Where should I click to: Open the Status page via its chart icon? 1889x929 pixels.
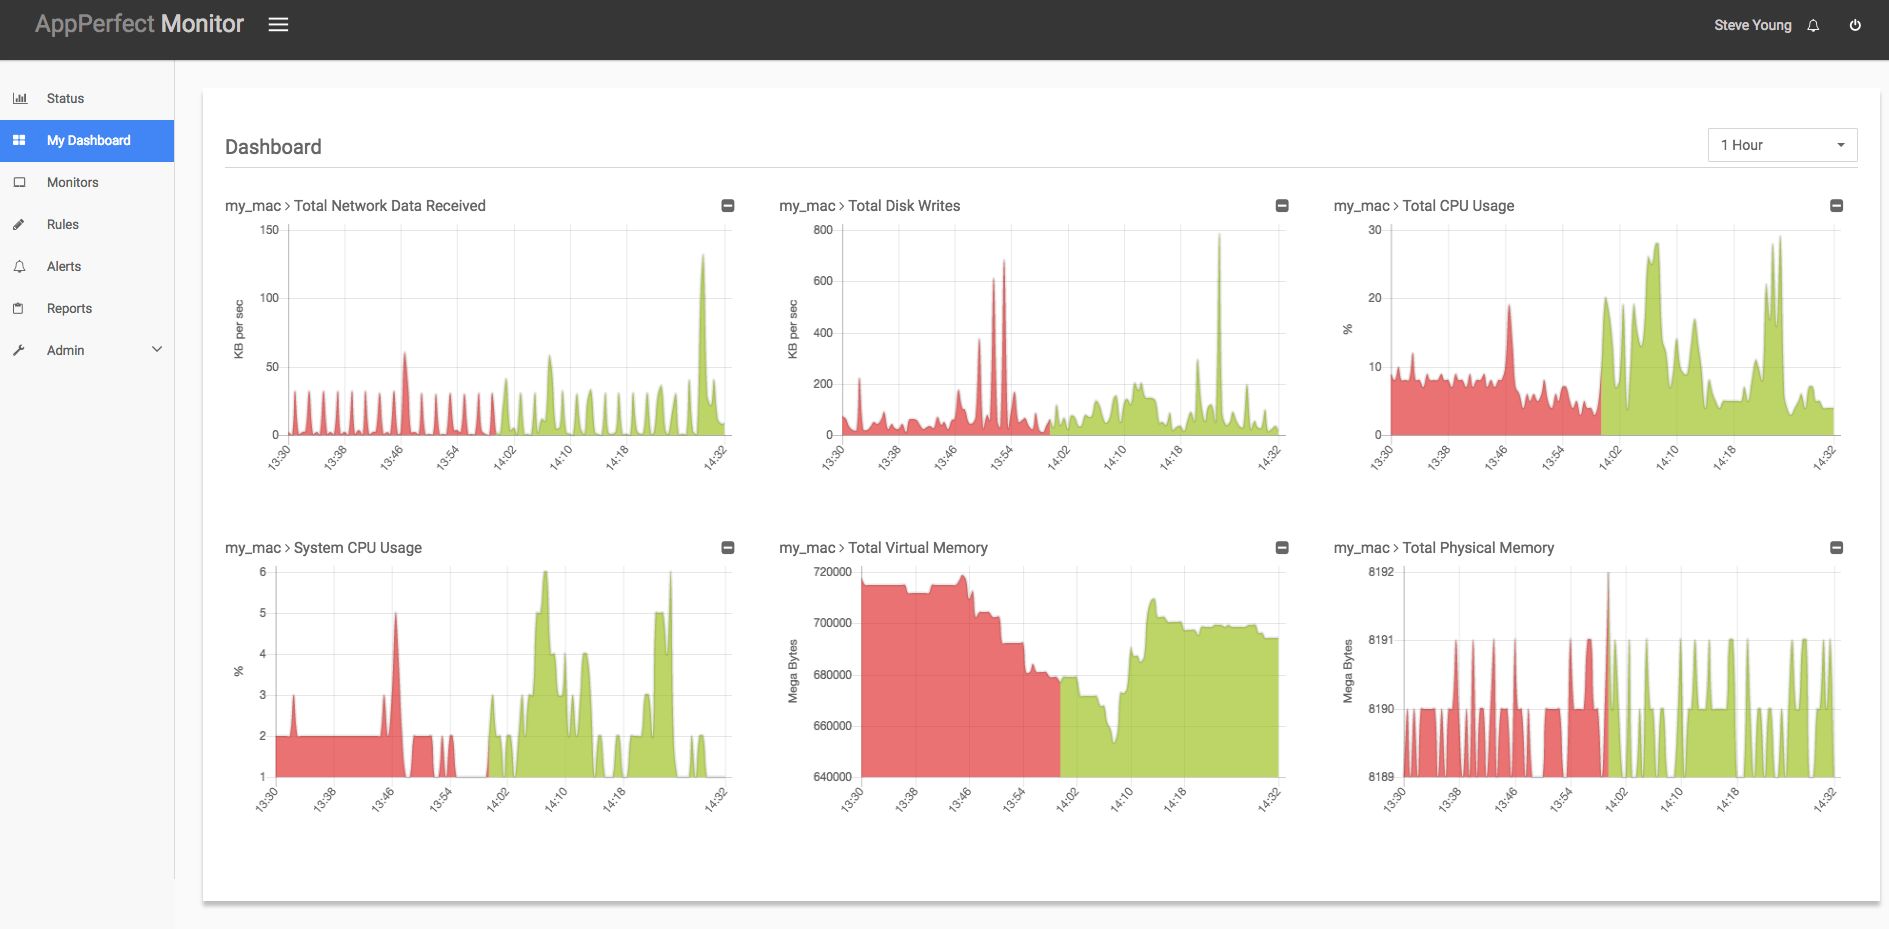coord(20,98)
